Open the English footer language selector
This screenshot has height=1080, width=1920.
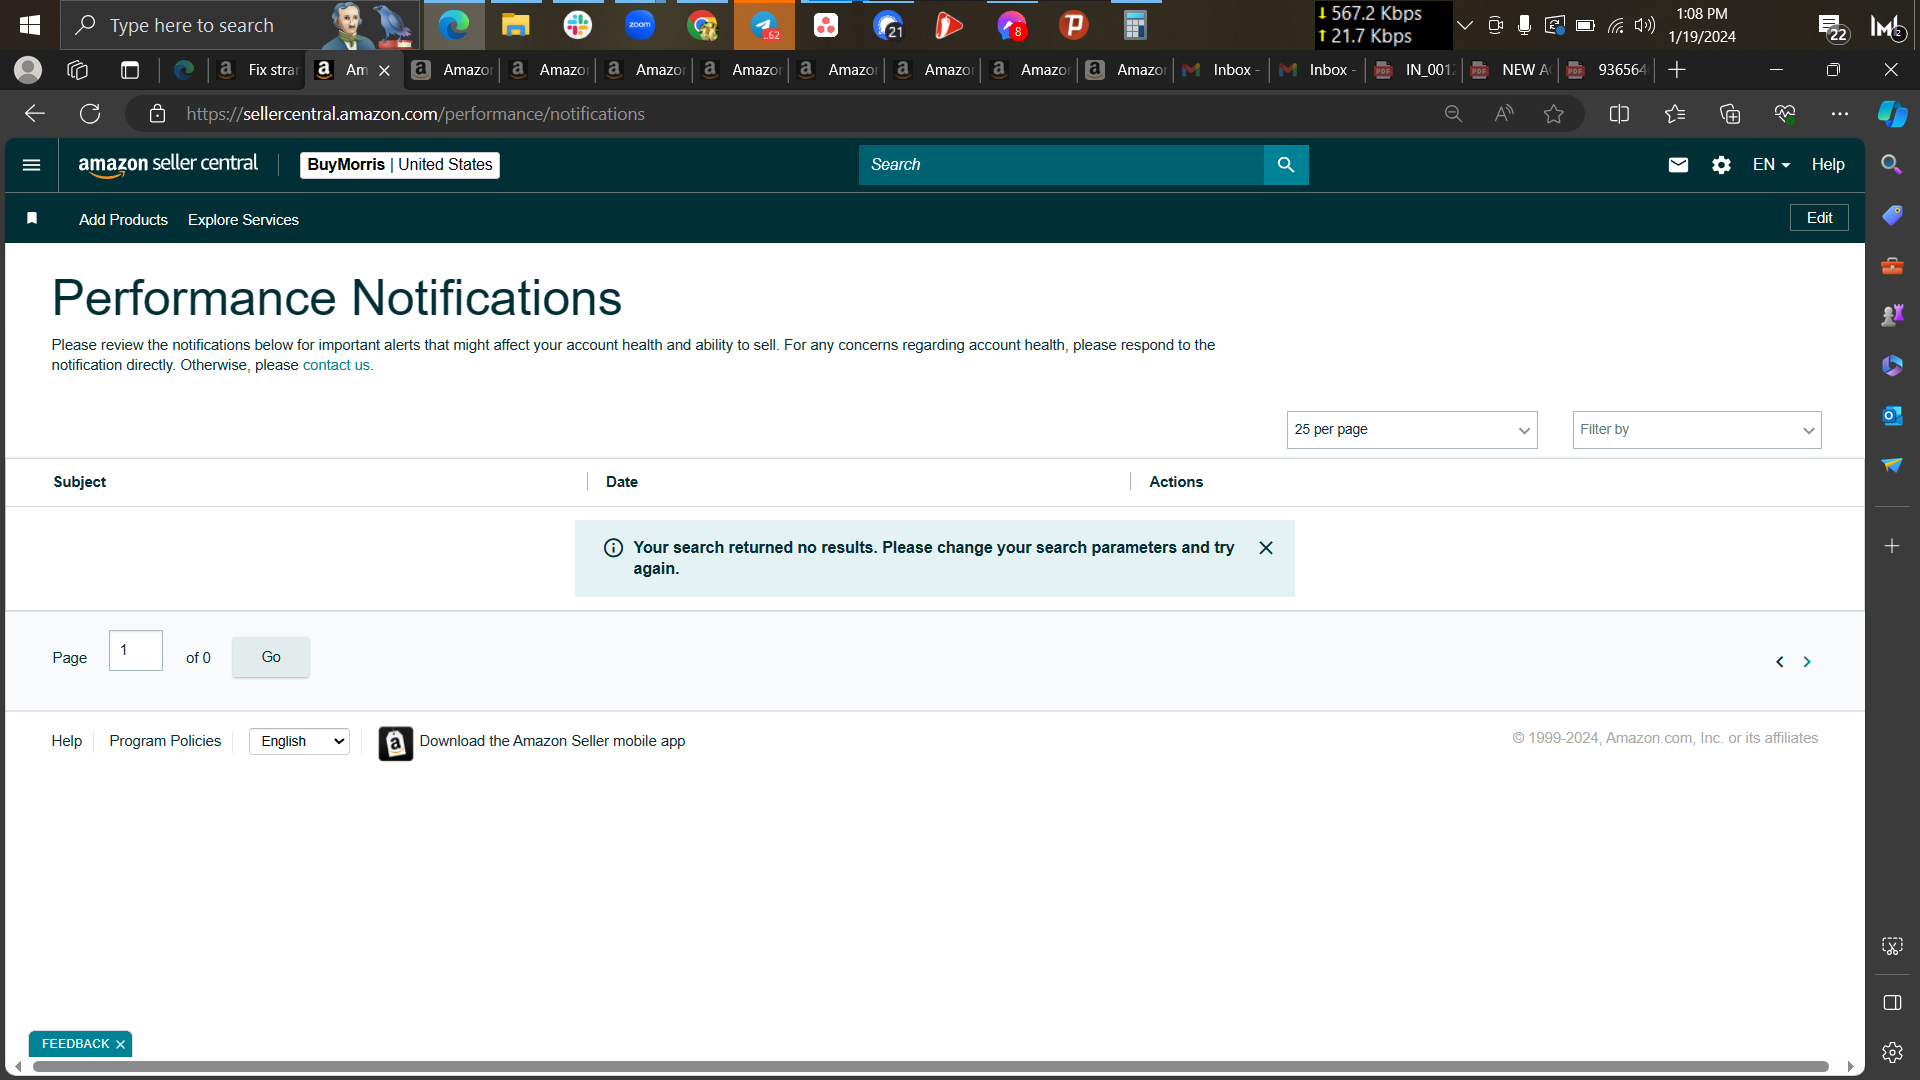[x=299, y=741]
